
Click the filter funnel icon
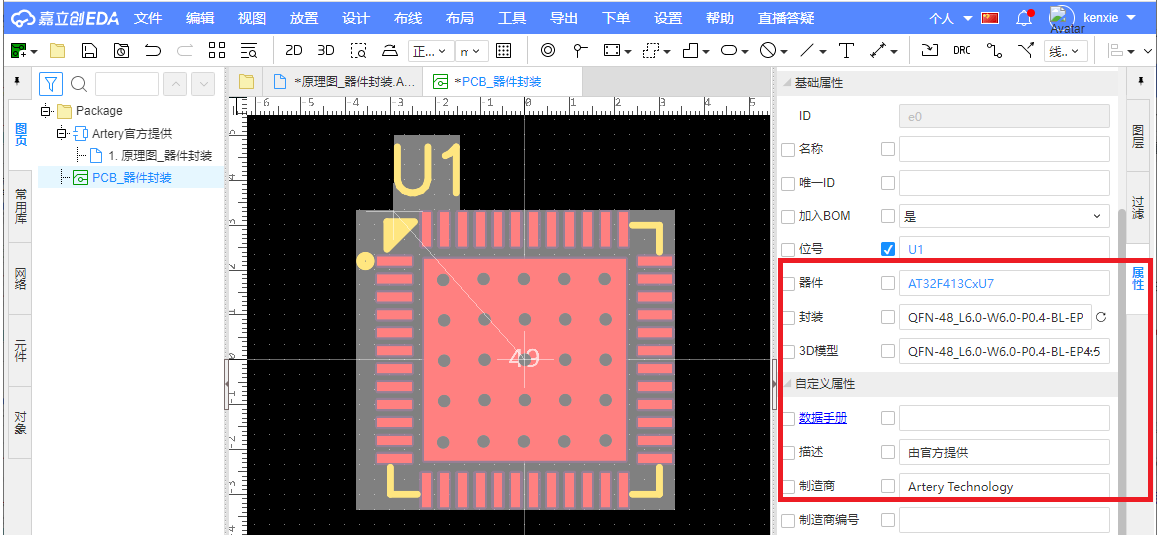(52, 84)
